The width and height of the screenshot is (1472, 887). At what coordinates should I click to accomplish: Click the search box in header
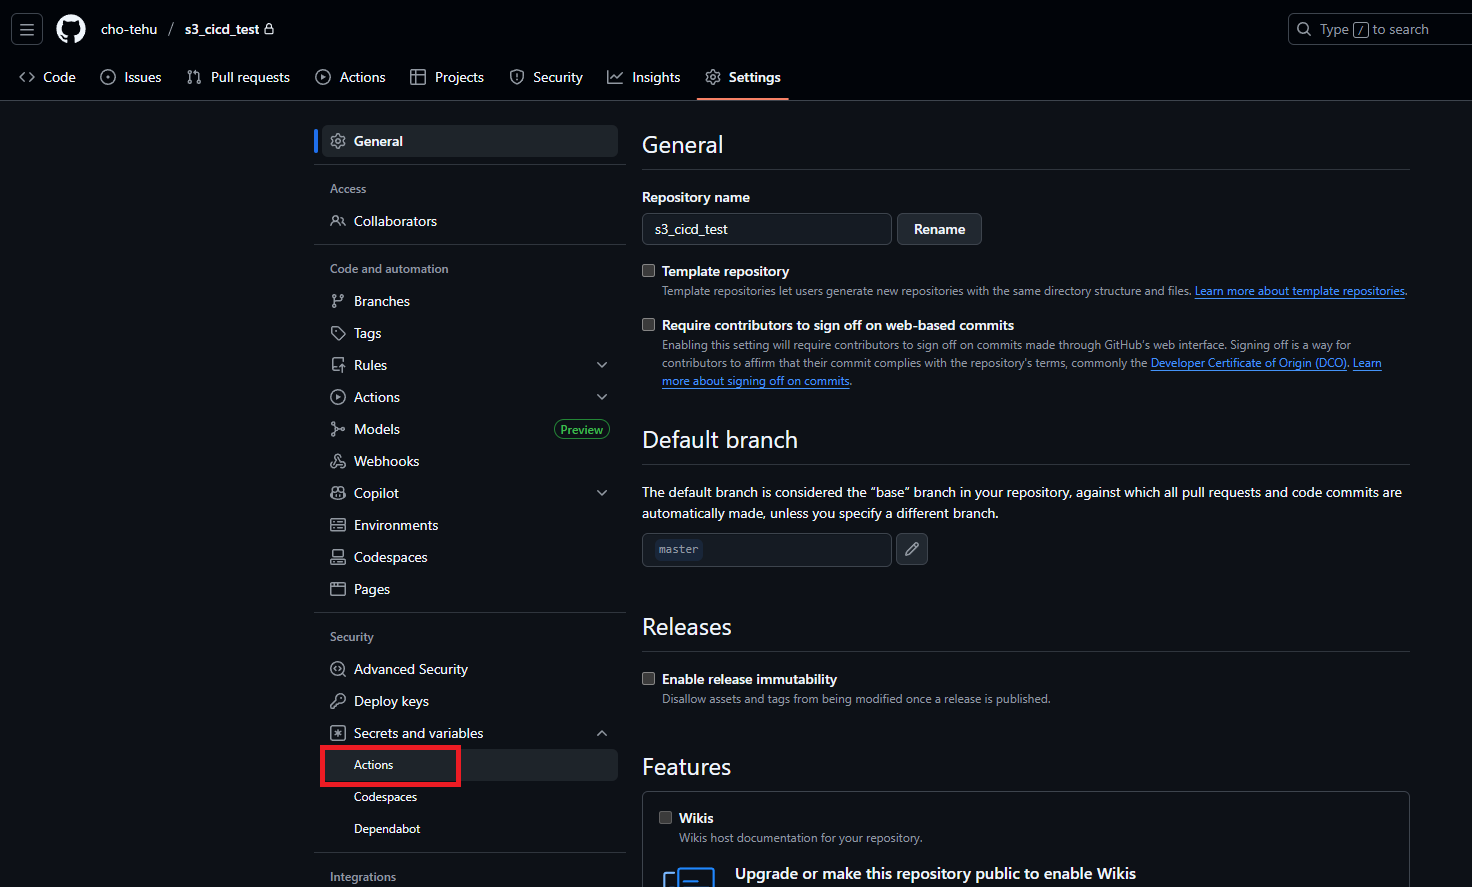1380,29
